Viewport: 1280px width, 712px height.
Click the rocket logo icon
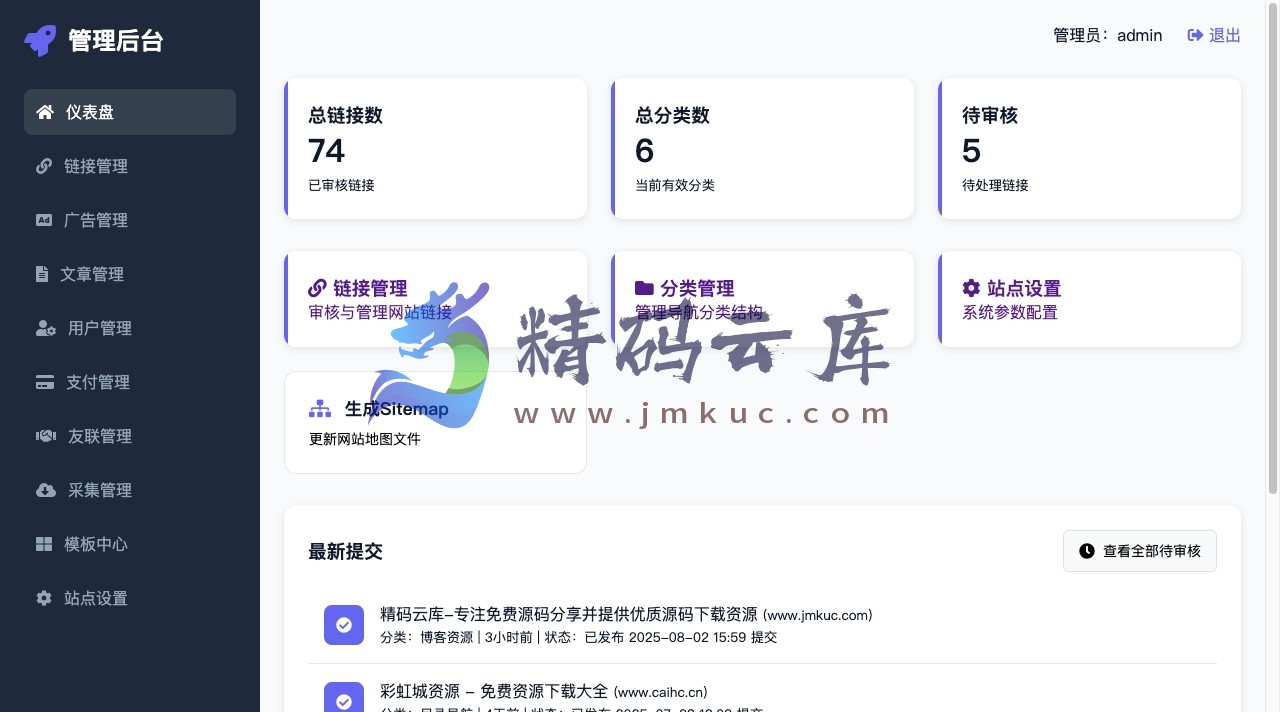tap(40, 40)
